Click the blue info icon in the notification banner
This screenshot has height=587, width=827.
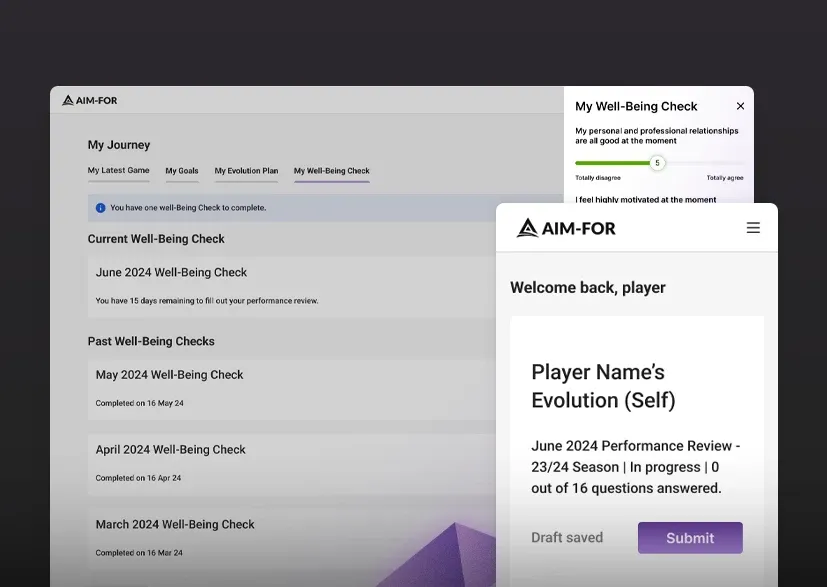(x=99, y=207)
